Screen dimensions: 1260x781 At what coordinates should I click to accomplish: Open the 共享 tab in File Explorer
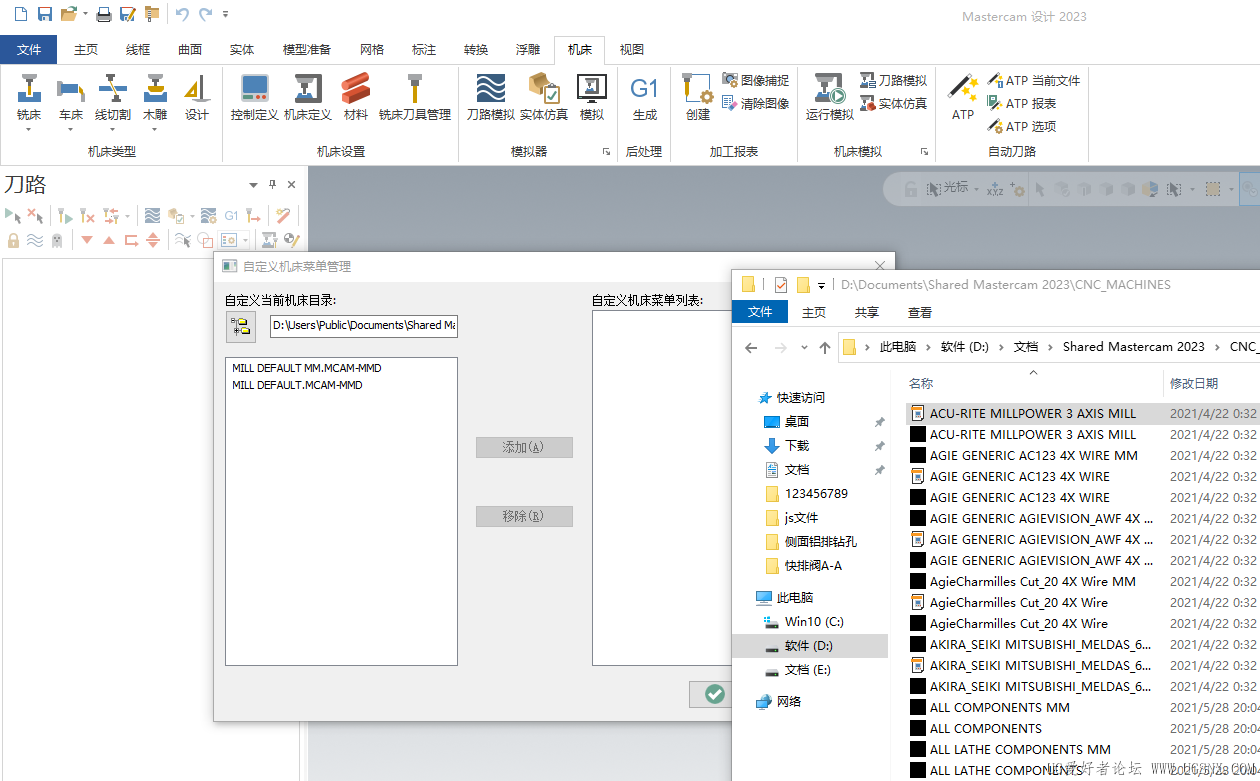point(867,312)
